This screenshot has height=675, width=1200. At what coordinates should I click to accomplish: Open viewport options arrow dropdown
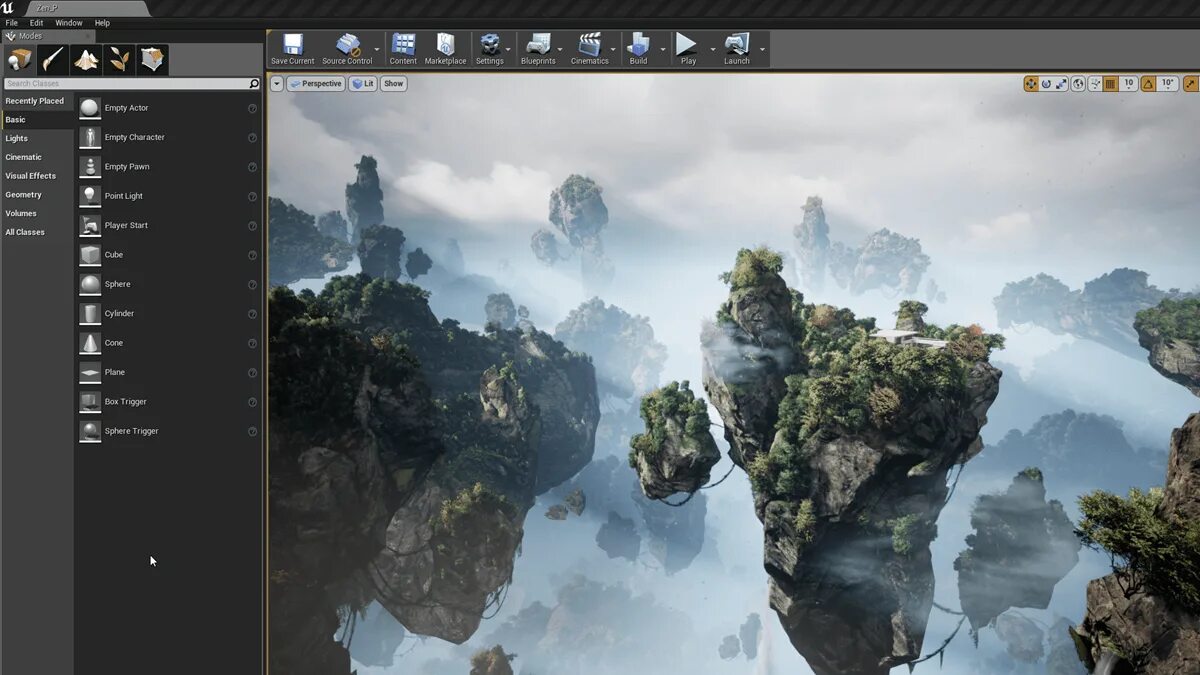point(277,84)
